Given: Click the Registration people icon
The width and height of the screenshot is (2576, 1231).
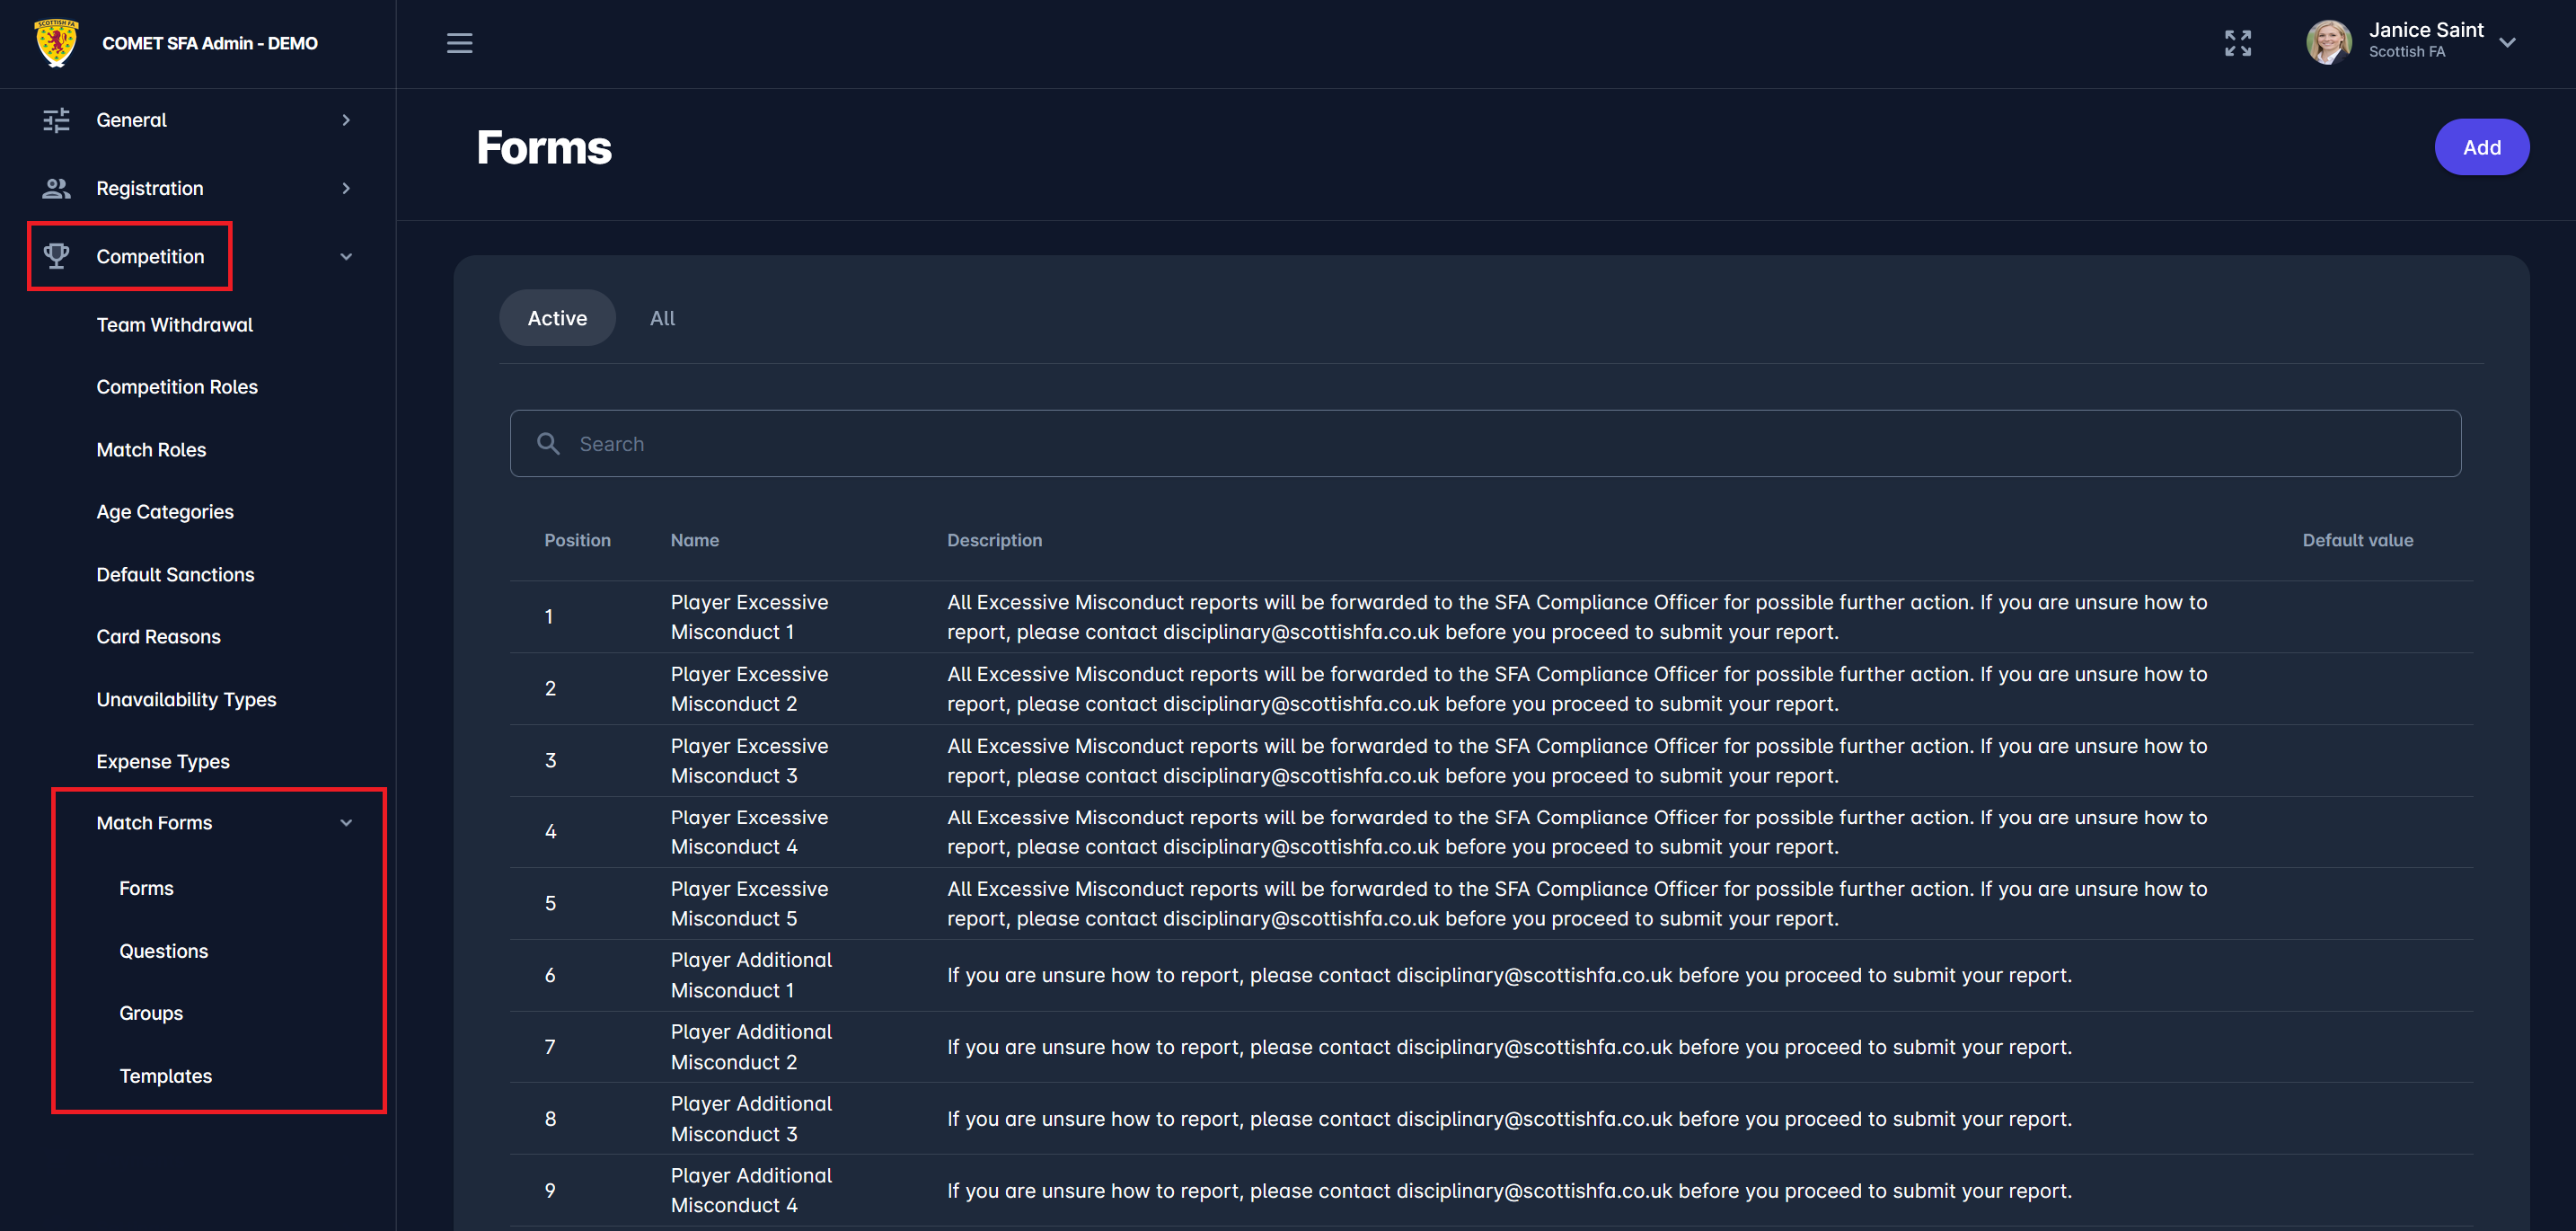Looking at the screenshot, I should click(x=56, y=188).
